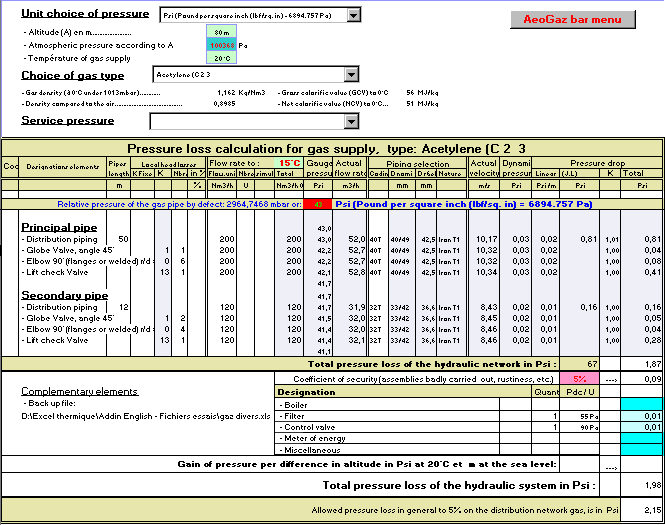Select the principal Lift check Valve row label

(55, 272)
